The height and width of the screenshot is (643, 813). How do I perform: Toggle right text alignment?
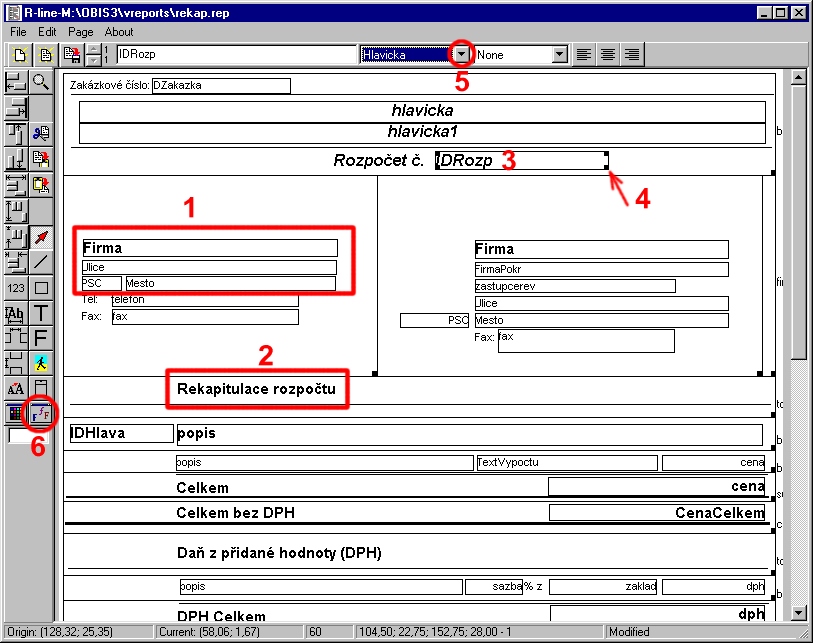[x=630, y=55]
